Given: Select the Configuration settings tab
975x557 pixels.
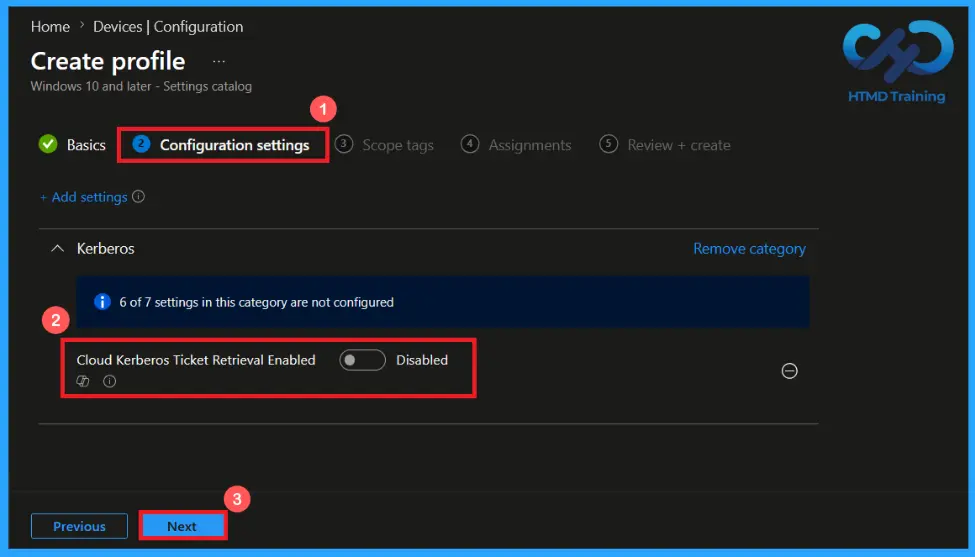Looking at the screenshot, I should pyautogui.click(x=221, y=145).
